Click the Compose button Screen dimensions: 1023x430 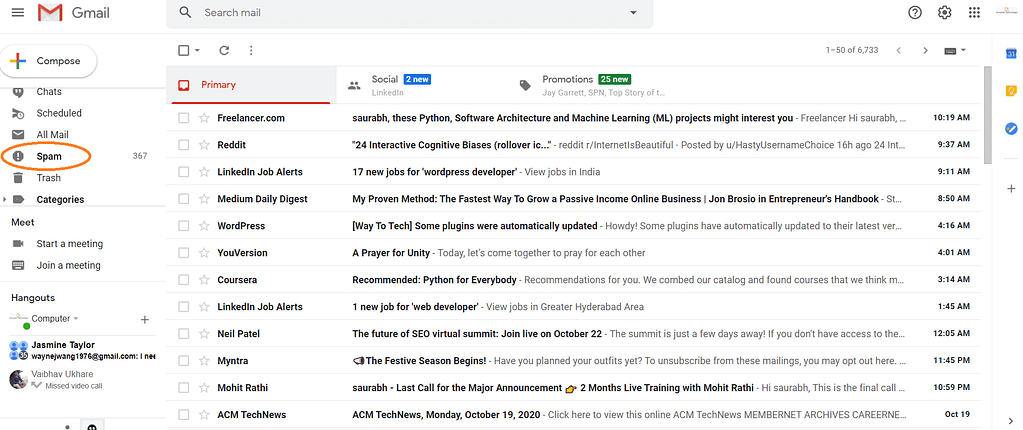pyautogui.click(x=49, y=61)
